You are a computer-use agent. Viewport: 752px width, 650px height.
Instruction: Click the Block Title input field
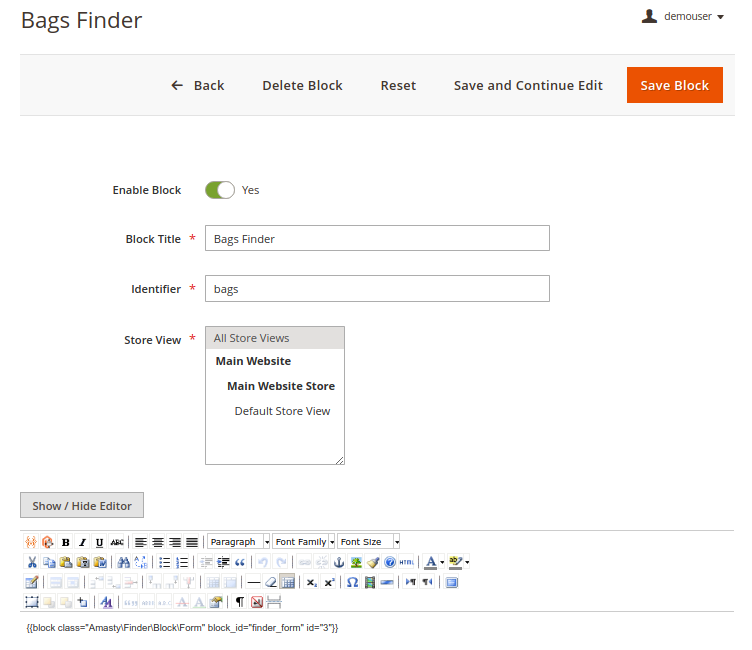pos(377,239)
